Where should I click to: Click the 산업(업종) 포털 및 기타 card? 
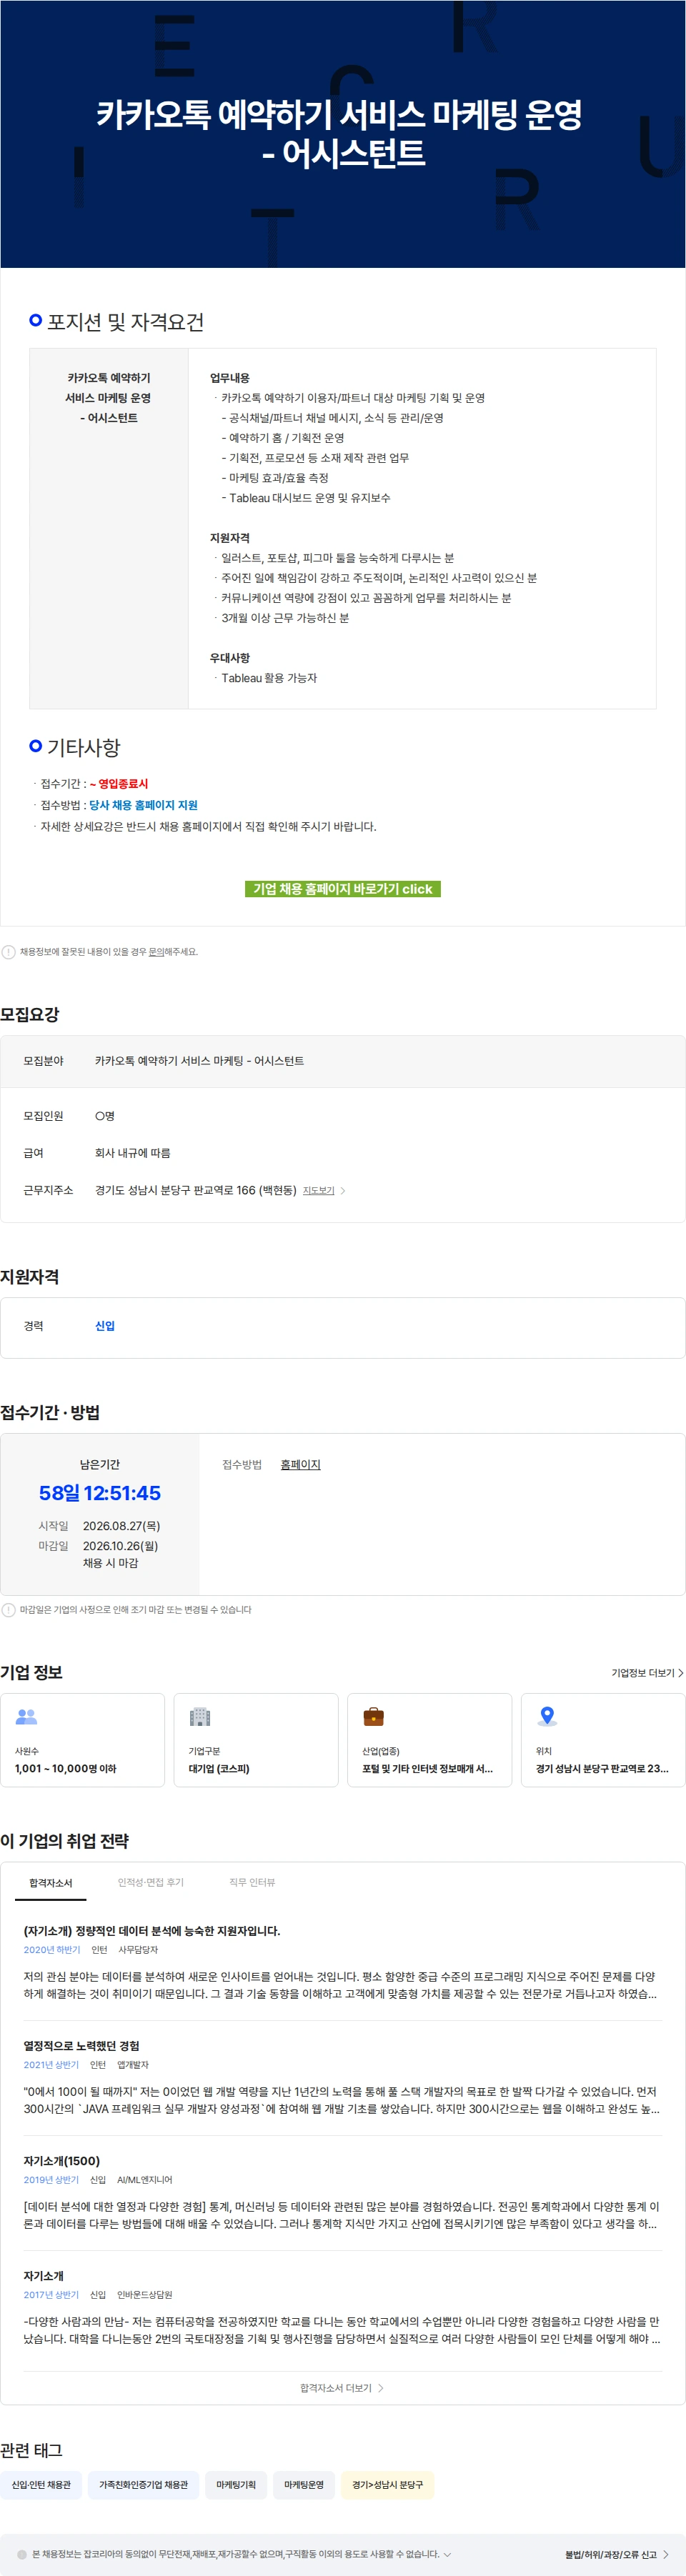click(x=429, y=1740)
